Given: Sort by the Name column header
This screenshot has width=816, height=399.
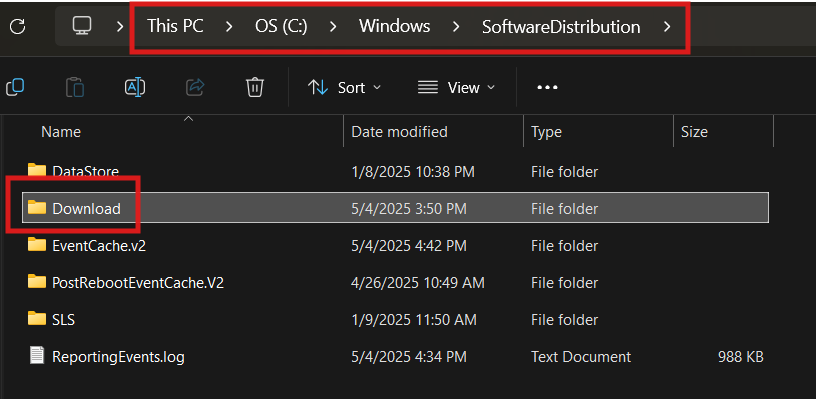Looking at the screenshot, I should point(61,132).
